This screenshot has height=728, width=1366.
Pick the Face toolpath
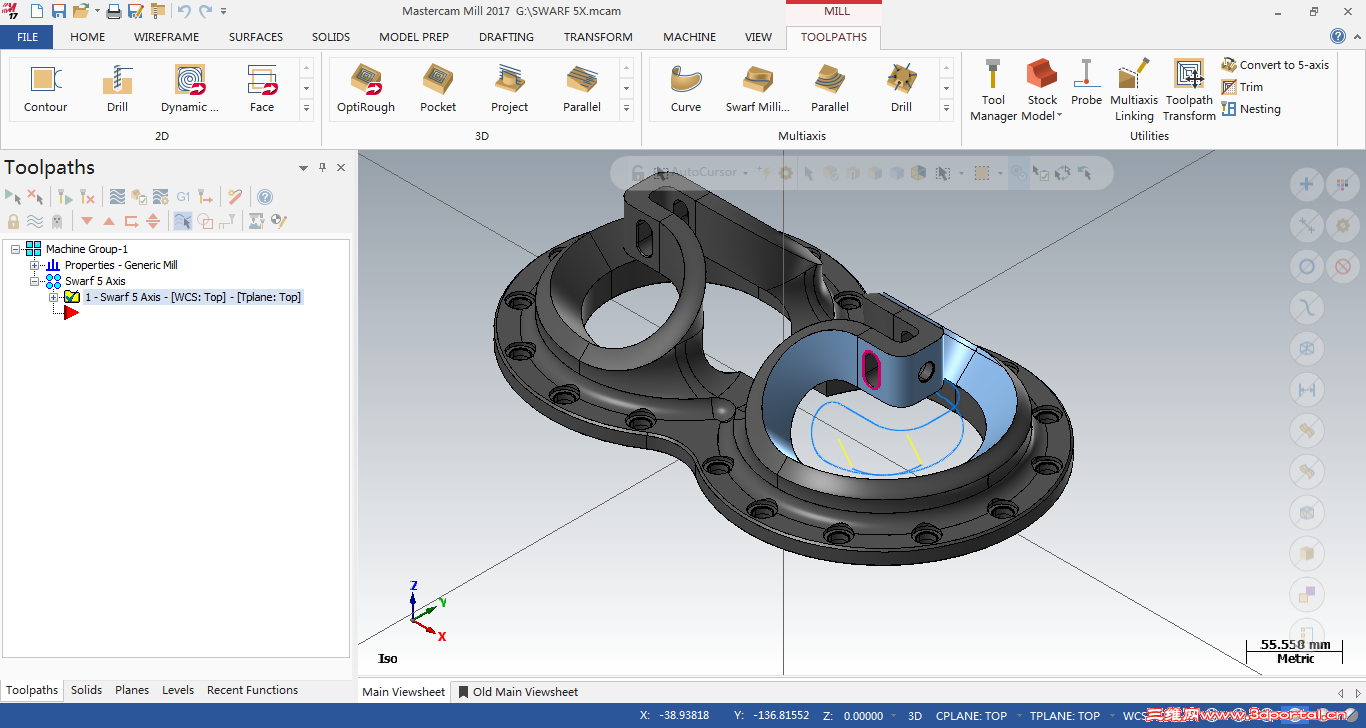[x=262, y=89]
